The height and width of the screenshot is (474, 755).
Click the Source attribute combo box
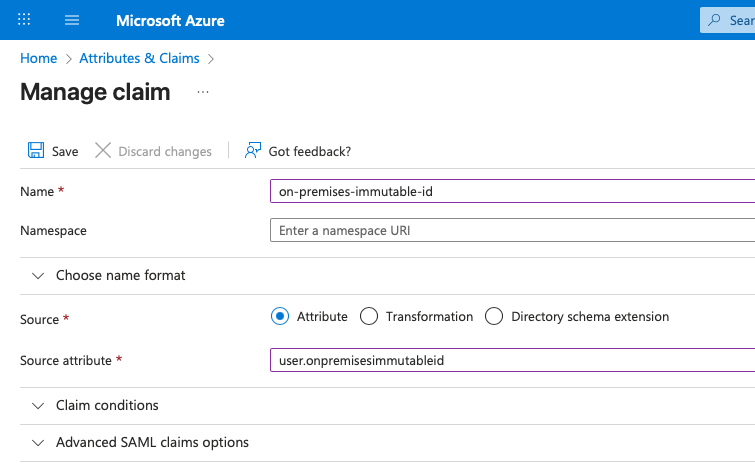click(x=510, y=360)
